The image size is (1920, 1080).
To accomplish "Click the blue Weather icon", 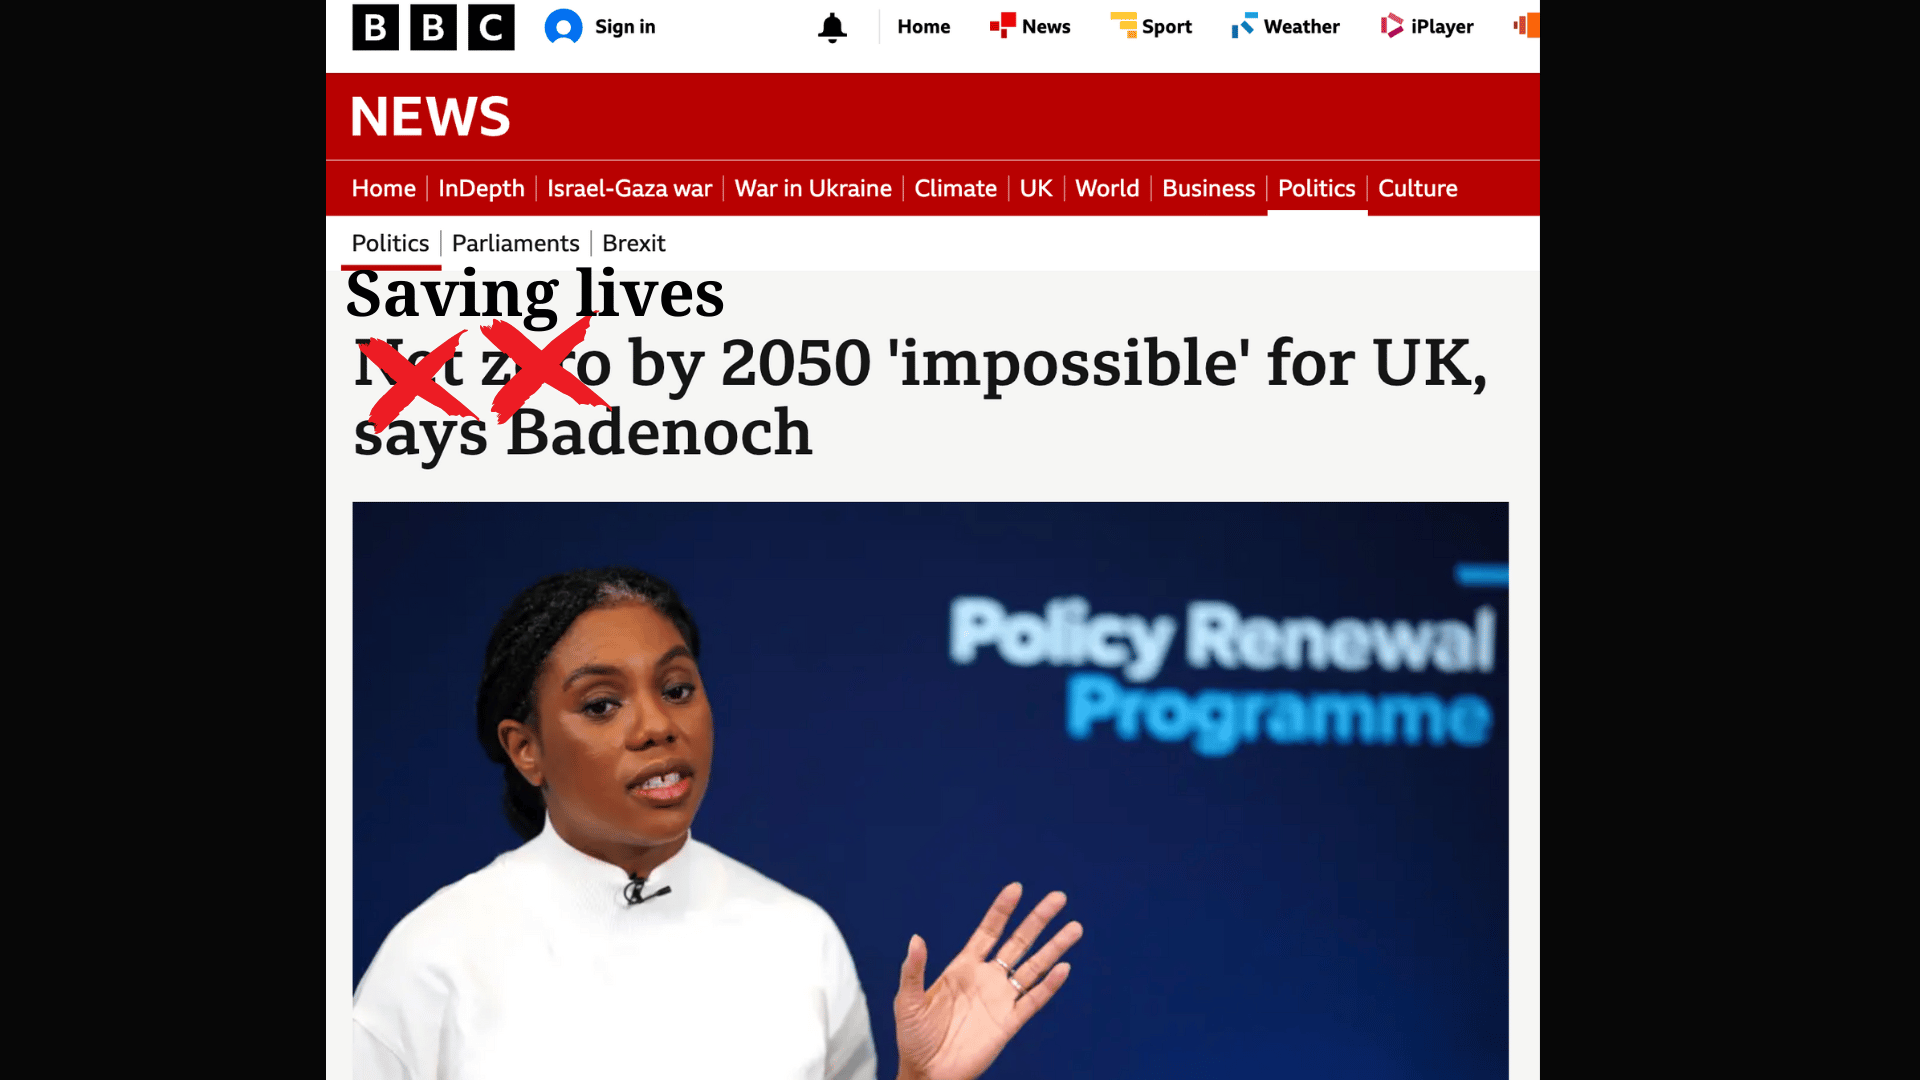I will pyautogui.click(x=1244, y=25).
